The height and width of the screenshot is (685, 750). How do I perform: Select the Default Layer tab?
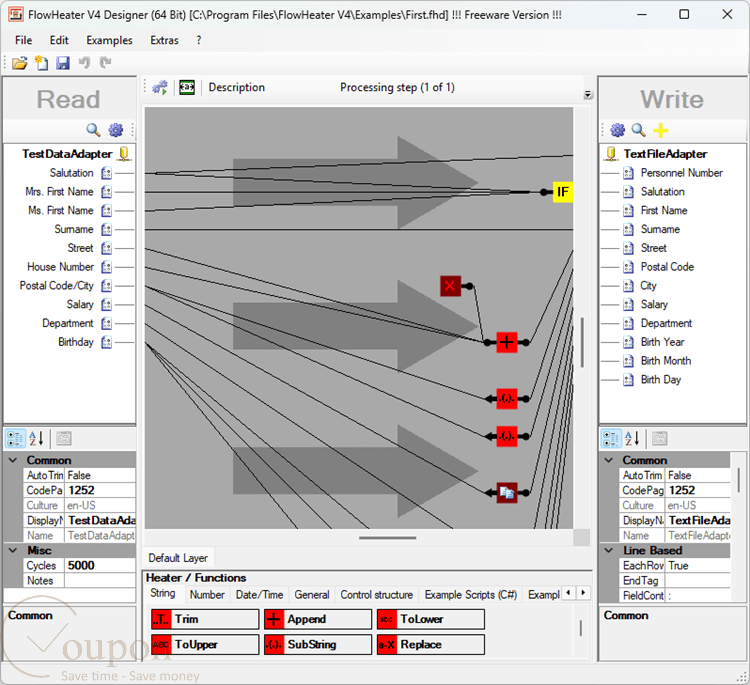[x=178, y=558]
